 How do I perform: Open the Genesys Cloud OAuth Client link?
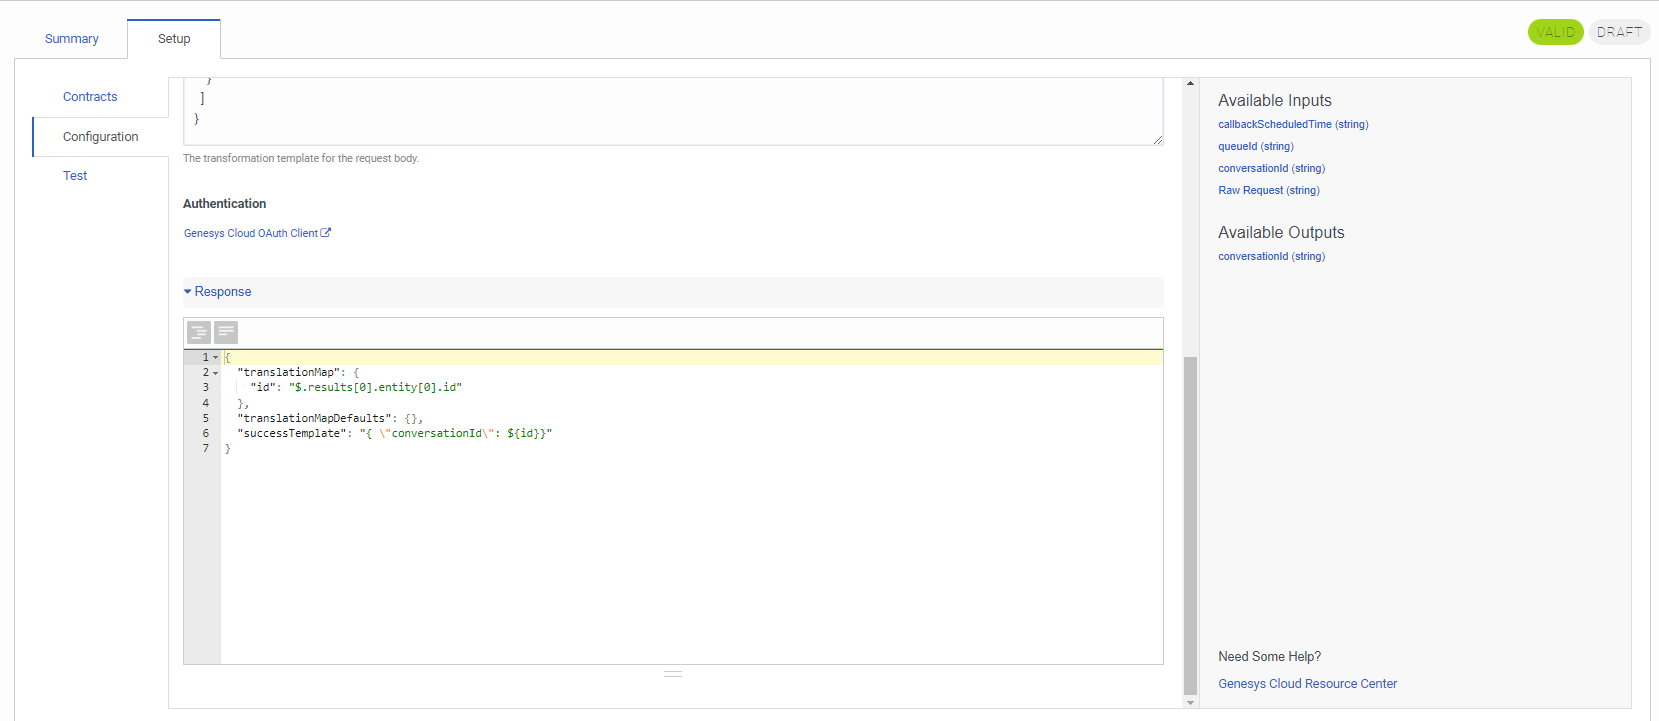point(251,233)
